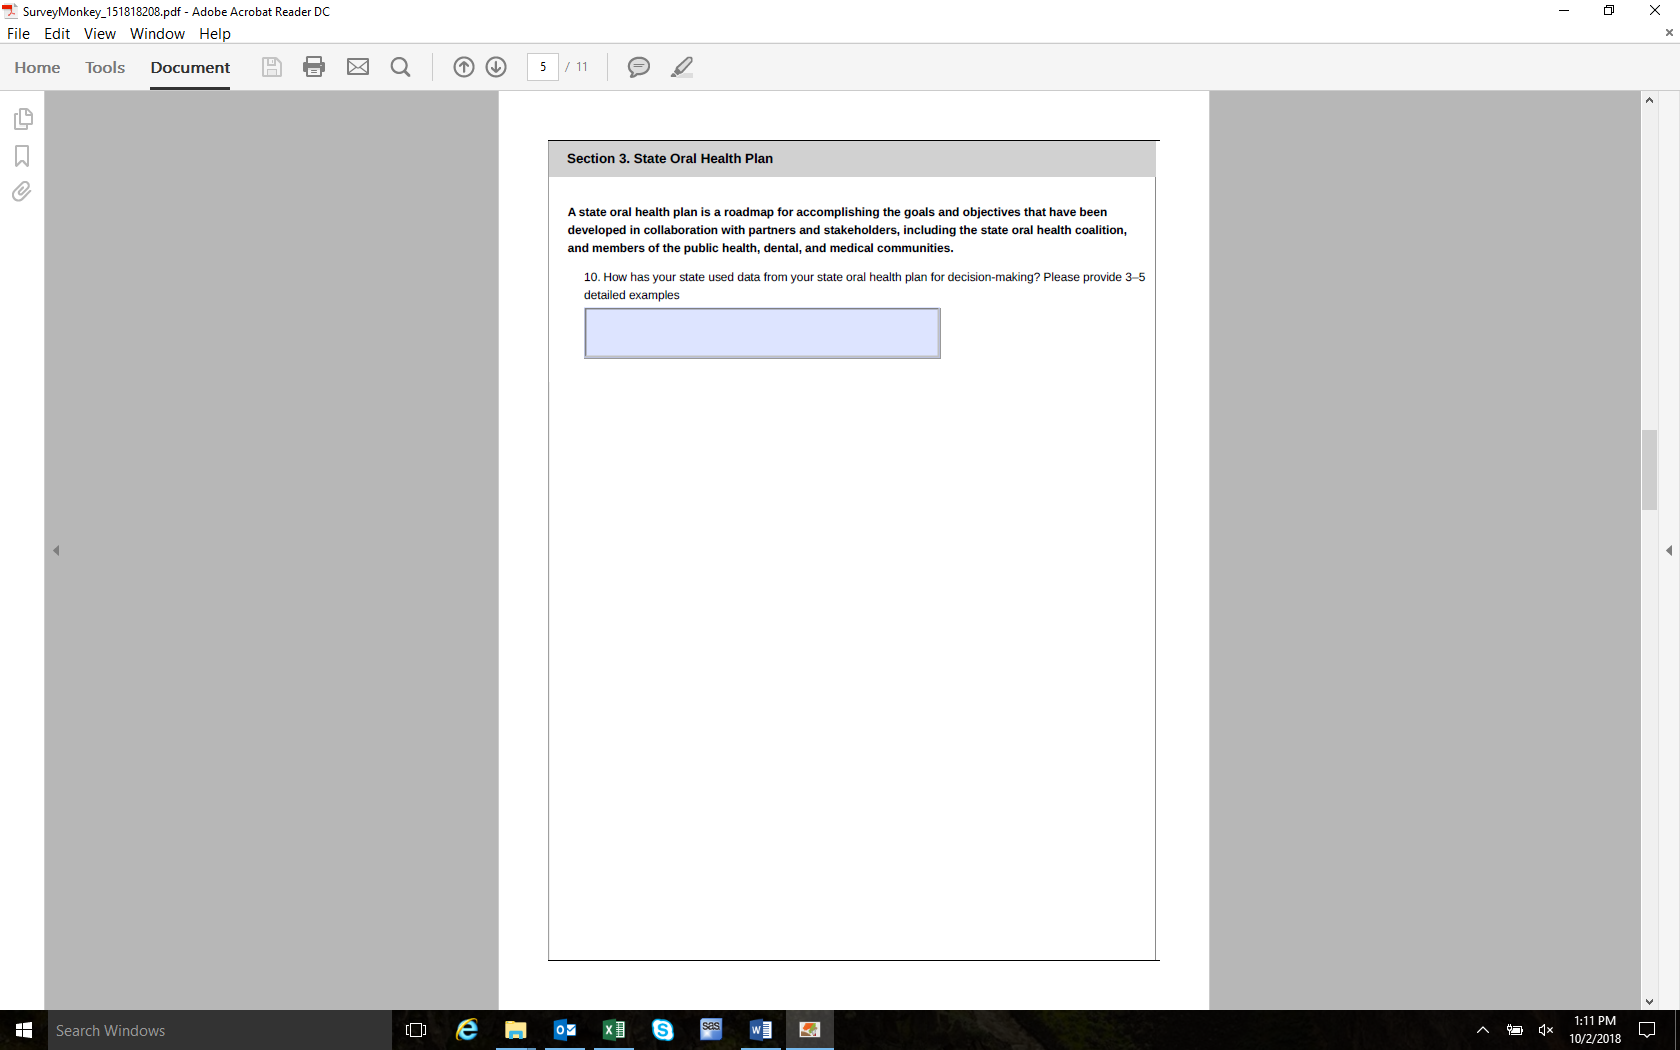This screenshot has height=1050, width=1680.
Task: Go to previous page arrow
Action: [x=464, y=67]
